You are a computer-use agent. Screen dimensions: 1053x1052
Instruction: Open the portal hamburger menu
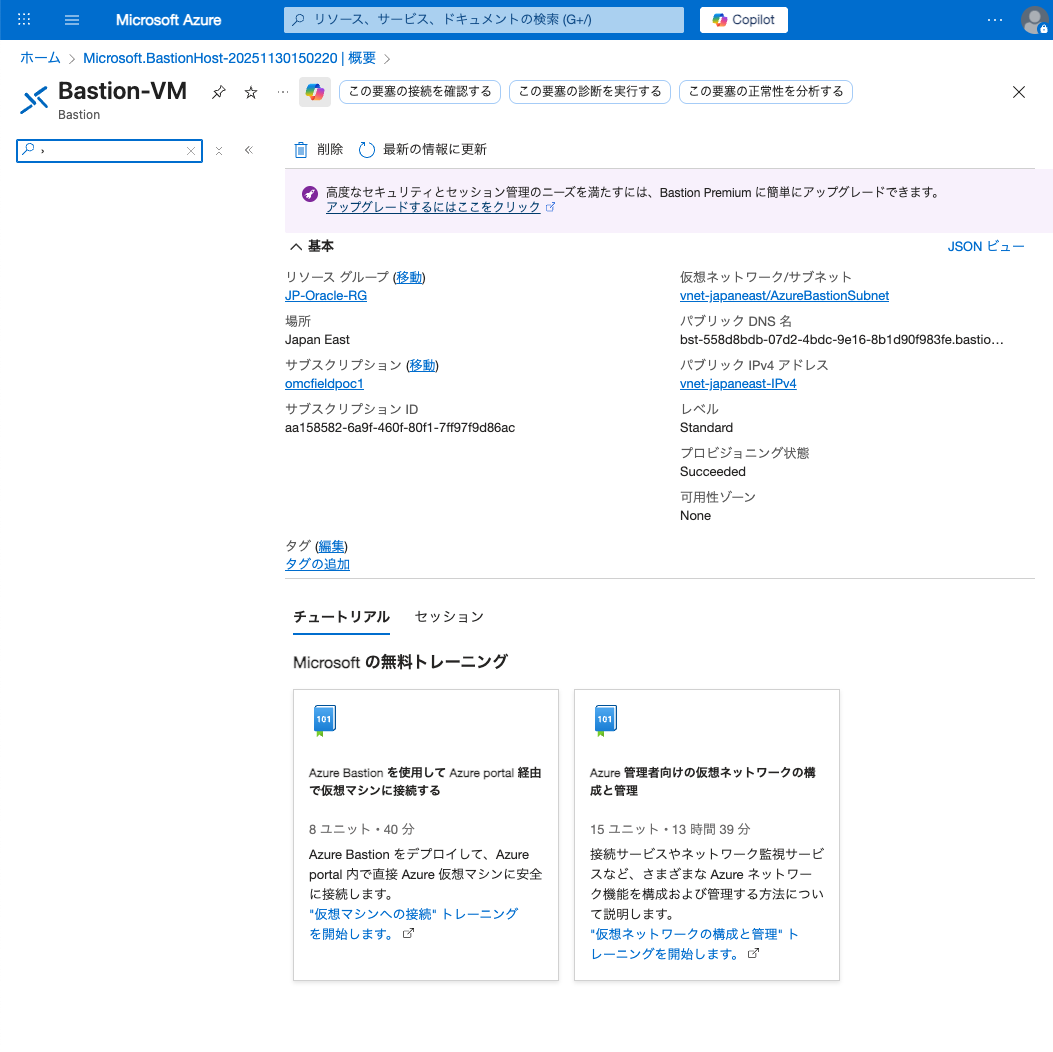(72, 19)
